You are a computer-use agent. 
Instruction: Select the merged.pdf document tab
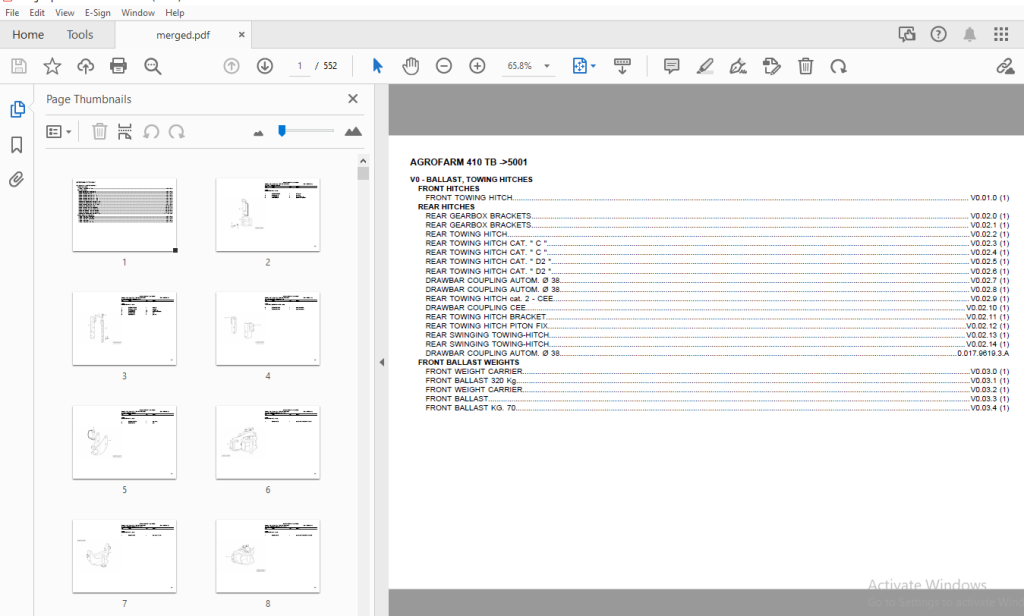[x=183, y=35]
